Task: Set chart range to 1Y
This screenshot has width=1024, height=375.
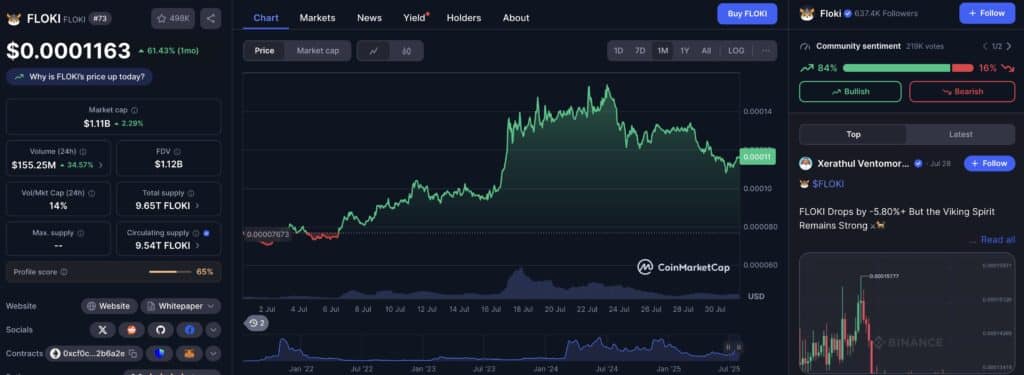Action: tap(684, 51)
